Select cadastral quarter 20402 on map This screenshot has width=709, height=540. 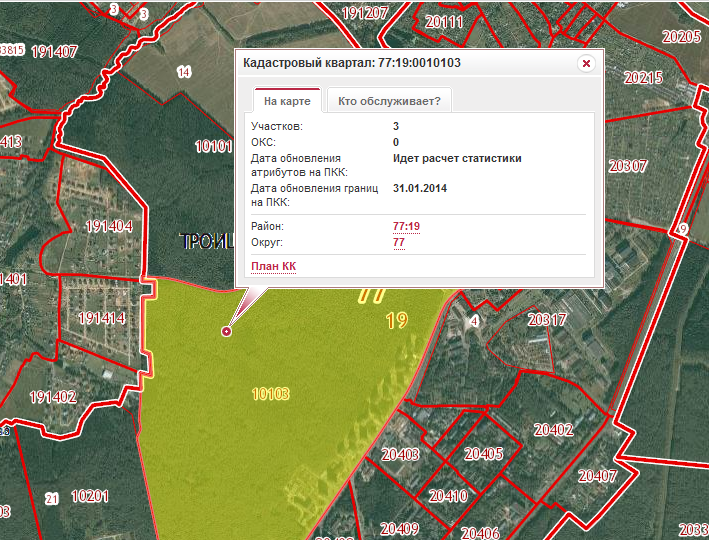tap(553, 429)
